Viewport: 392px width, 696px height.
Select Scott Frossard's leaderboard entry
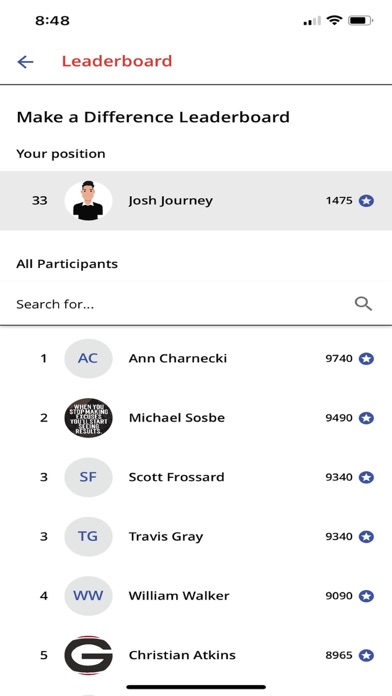point(196,477)
